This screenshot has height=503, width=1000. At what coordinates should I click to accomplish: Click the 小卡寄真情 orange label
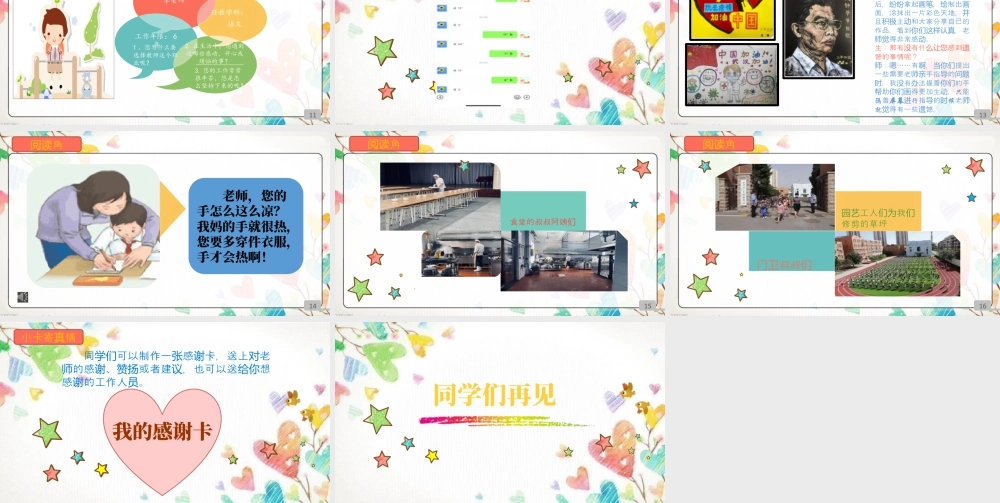coord(48,337)
